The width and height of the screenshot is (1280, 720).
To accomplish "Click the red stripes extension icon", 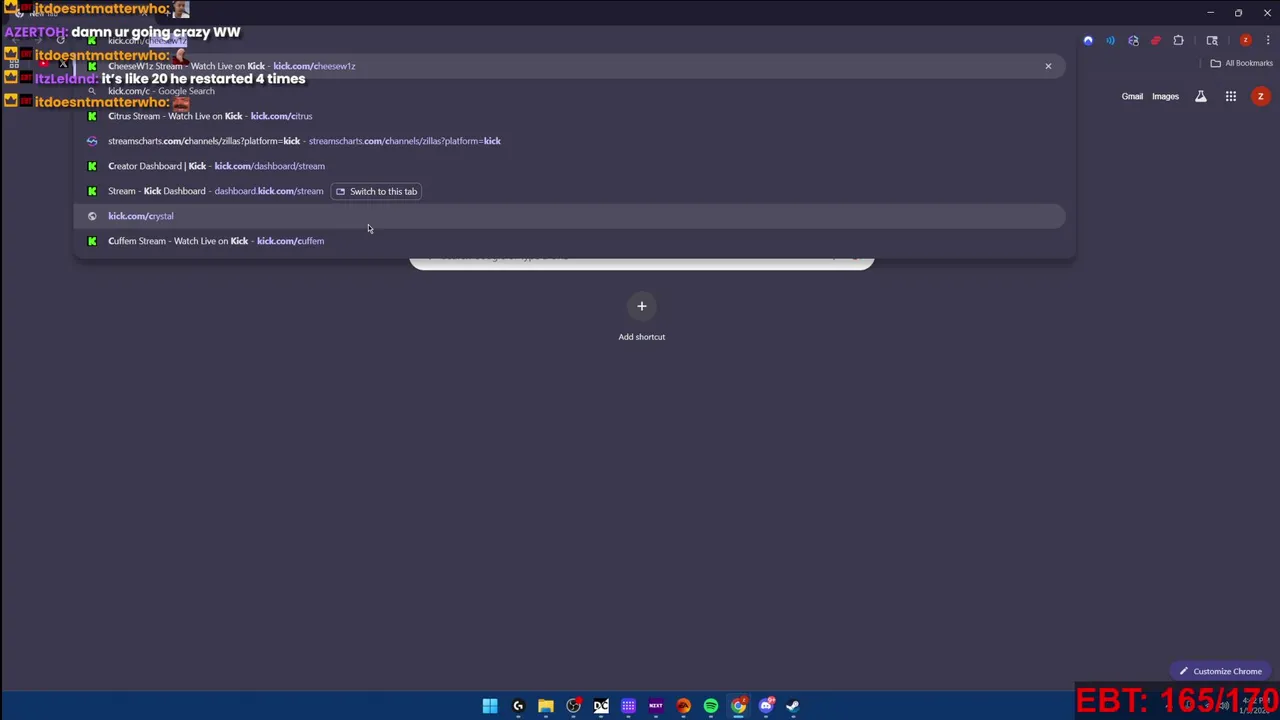I will tap(1155, 41).
